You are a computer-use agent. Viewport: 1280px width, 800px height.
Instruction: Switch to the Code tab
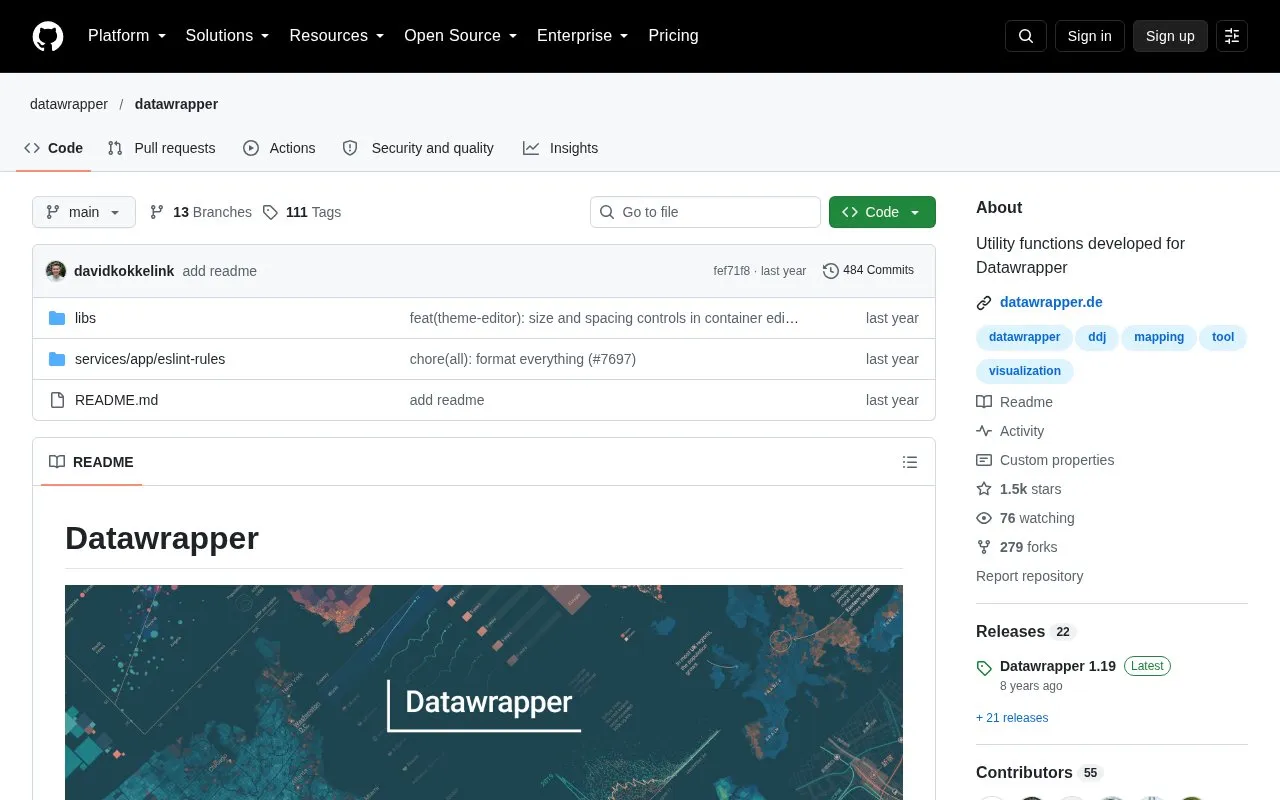coord(54,148)
